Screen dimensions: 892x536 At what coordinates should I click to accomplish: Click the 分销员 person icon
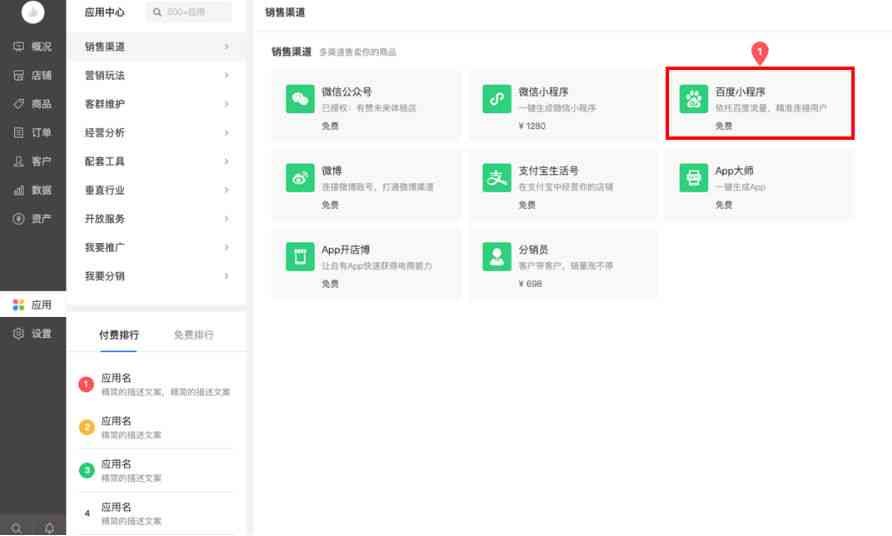click(497, 257)
